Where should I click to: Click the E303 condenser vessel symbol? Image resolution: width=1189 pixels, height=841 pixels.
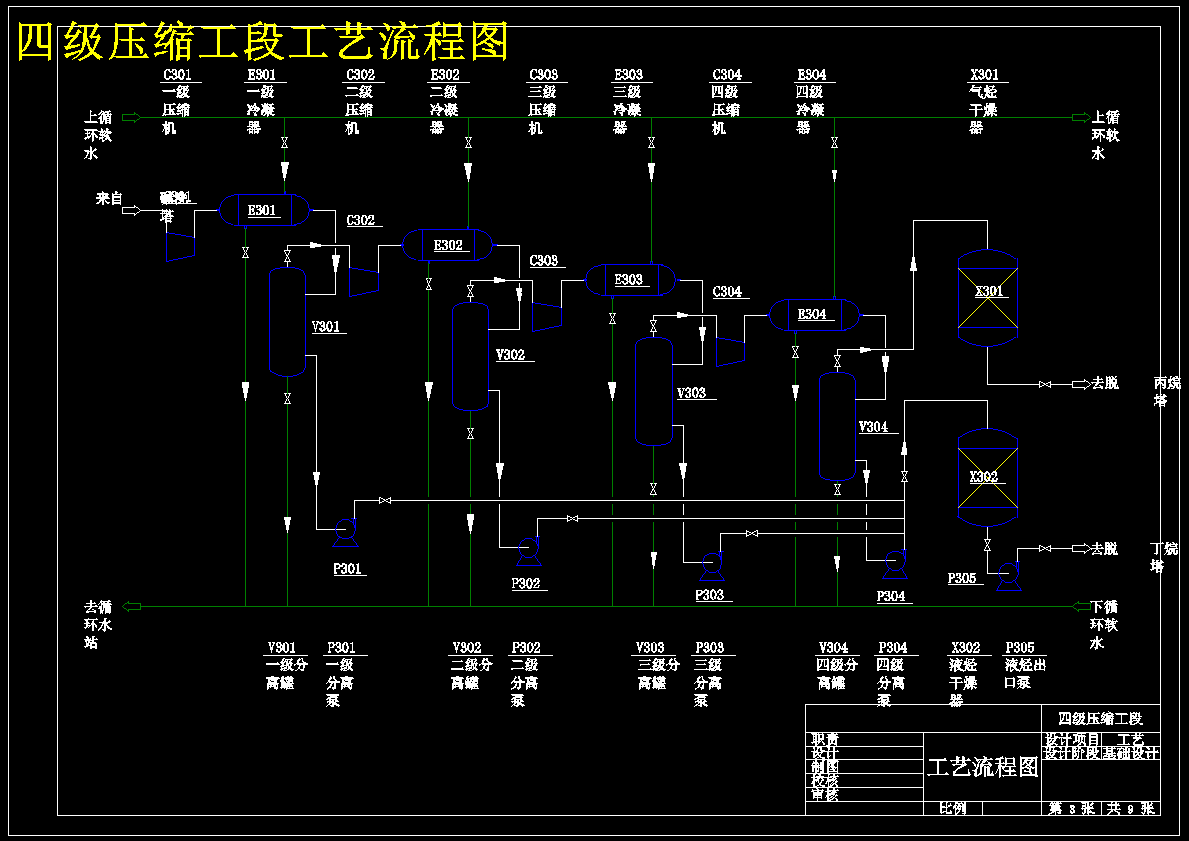click(x=630, y=280)
